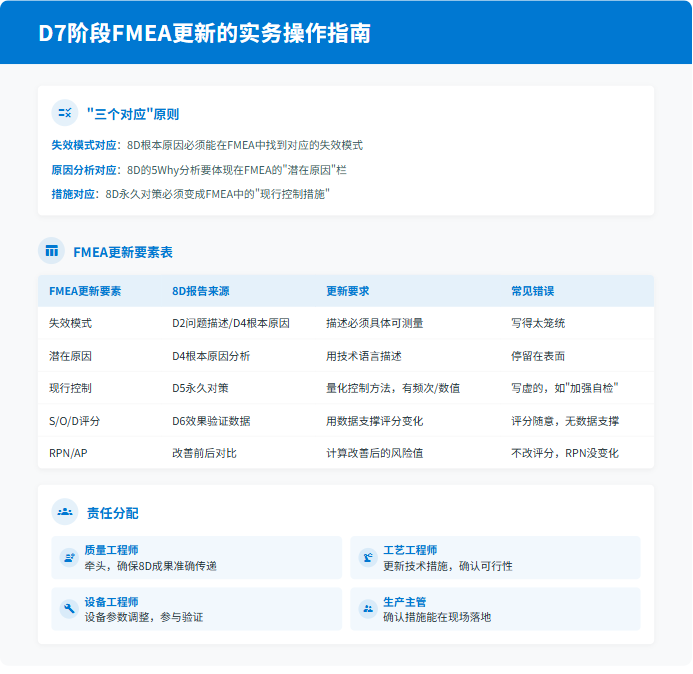The height and width of the screenshot is (674, 693).
Task: Click the "三个对应"原则 section icon
Action: coord(65,113)
